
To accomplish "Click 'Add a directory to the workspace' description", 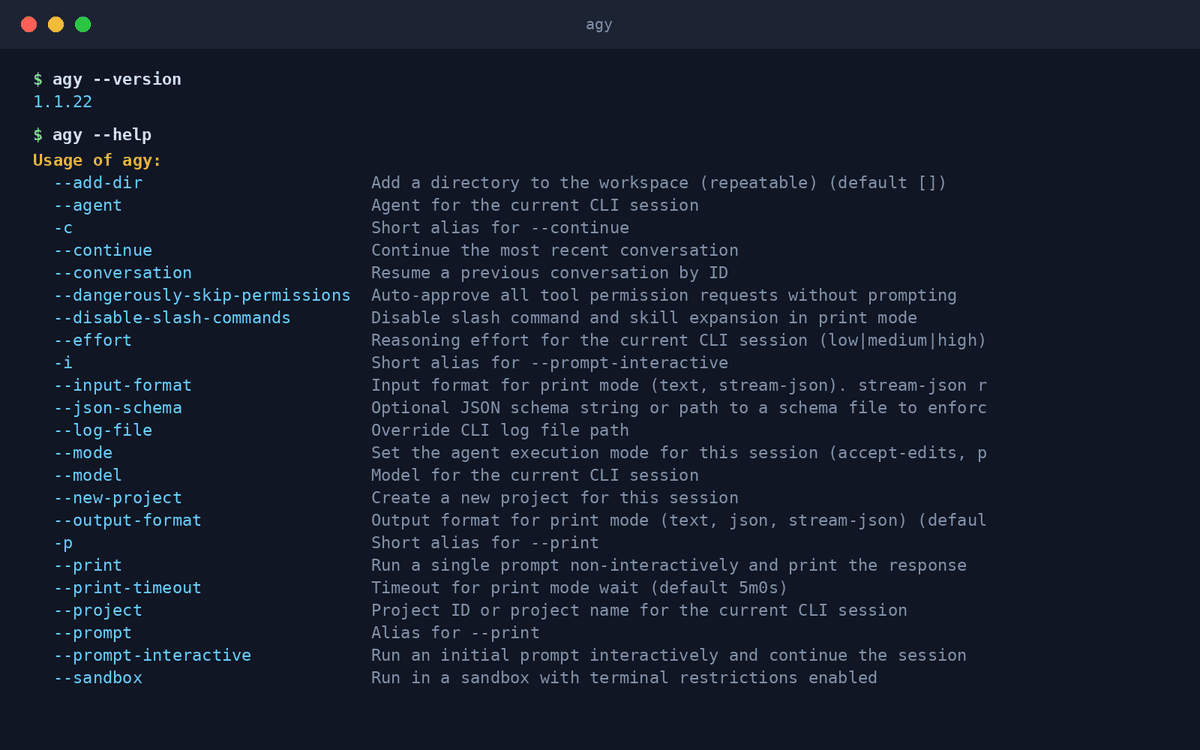I will coord(659,183).
